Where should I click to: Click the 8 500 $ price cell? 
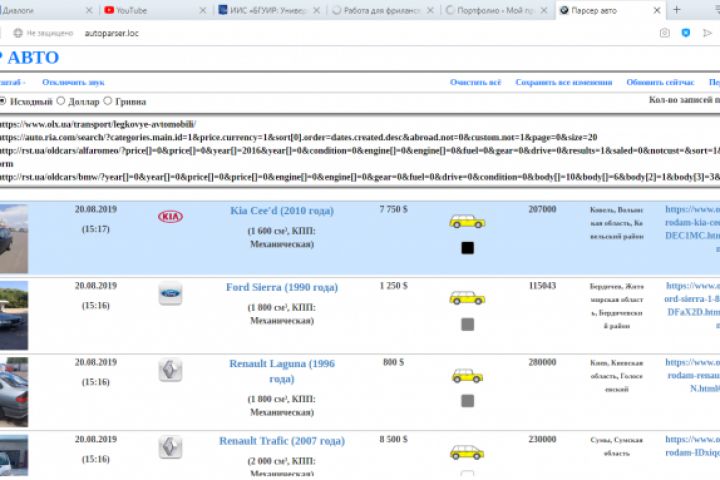(394, 439)
